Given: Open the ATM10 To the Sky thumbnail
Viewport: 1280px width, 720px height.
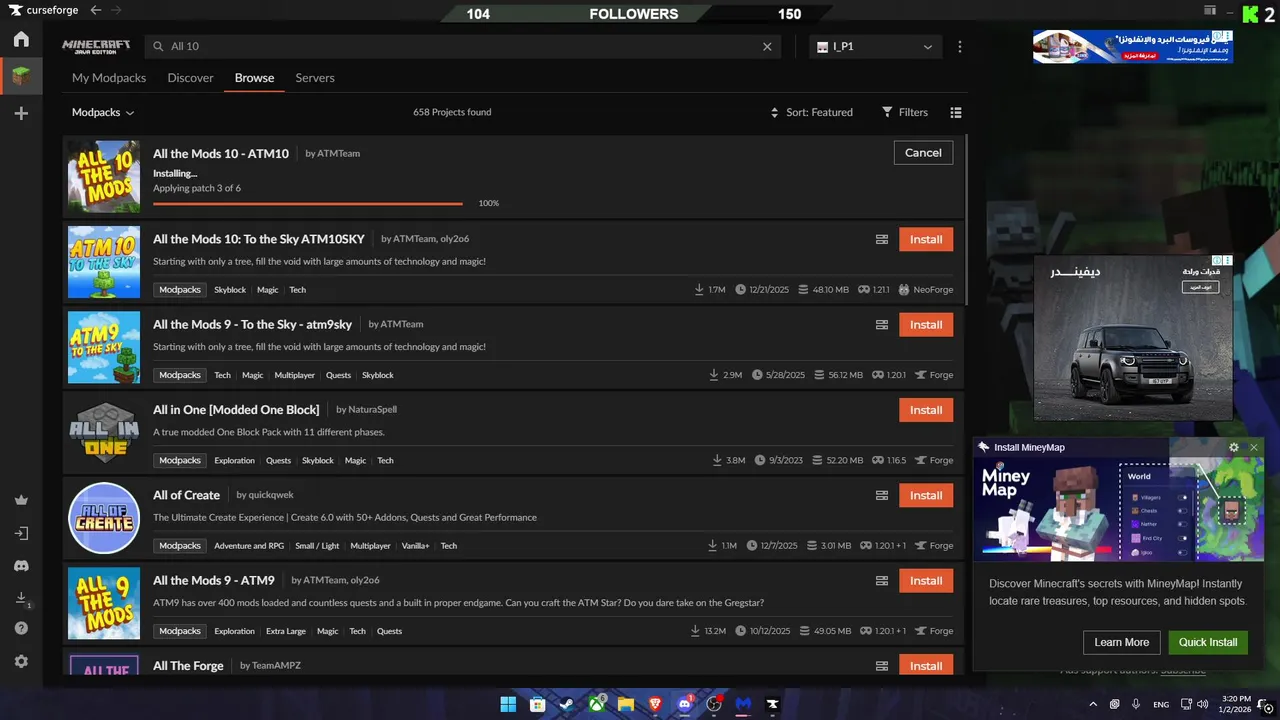Looking at the screenshot, I should pyautogui.click(x=104, y=262).
